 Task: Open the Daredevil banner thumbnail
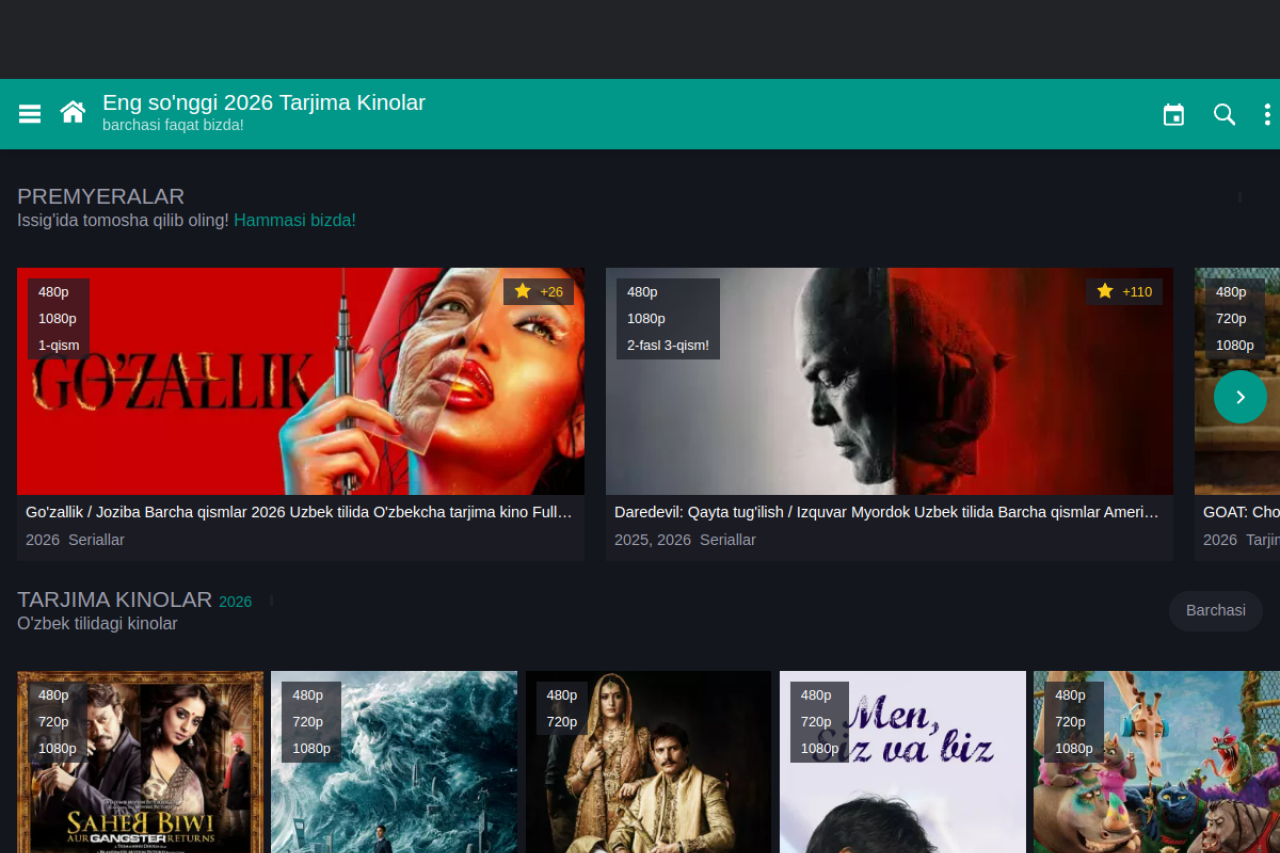[890, 381]
